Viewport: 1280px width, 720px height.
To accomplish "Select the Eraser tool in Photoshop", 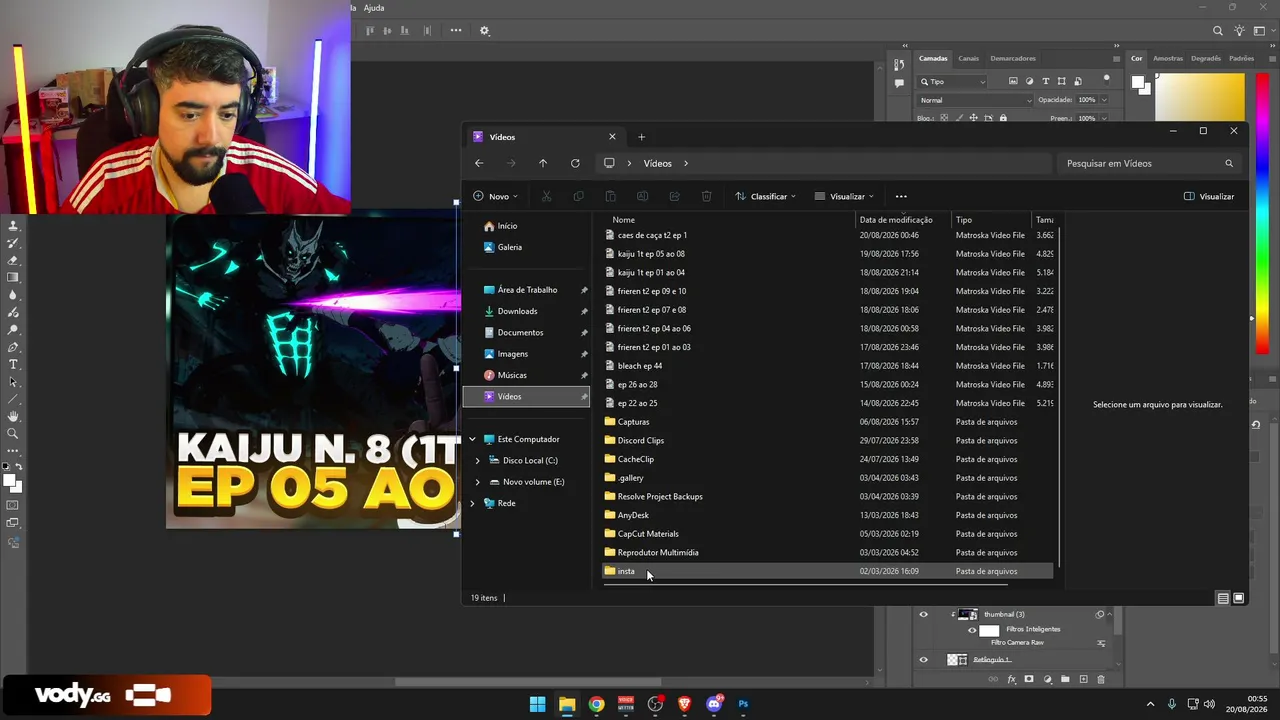I will pos(13,260).
